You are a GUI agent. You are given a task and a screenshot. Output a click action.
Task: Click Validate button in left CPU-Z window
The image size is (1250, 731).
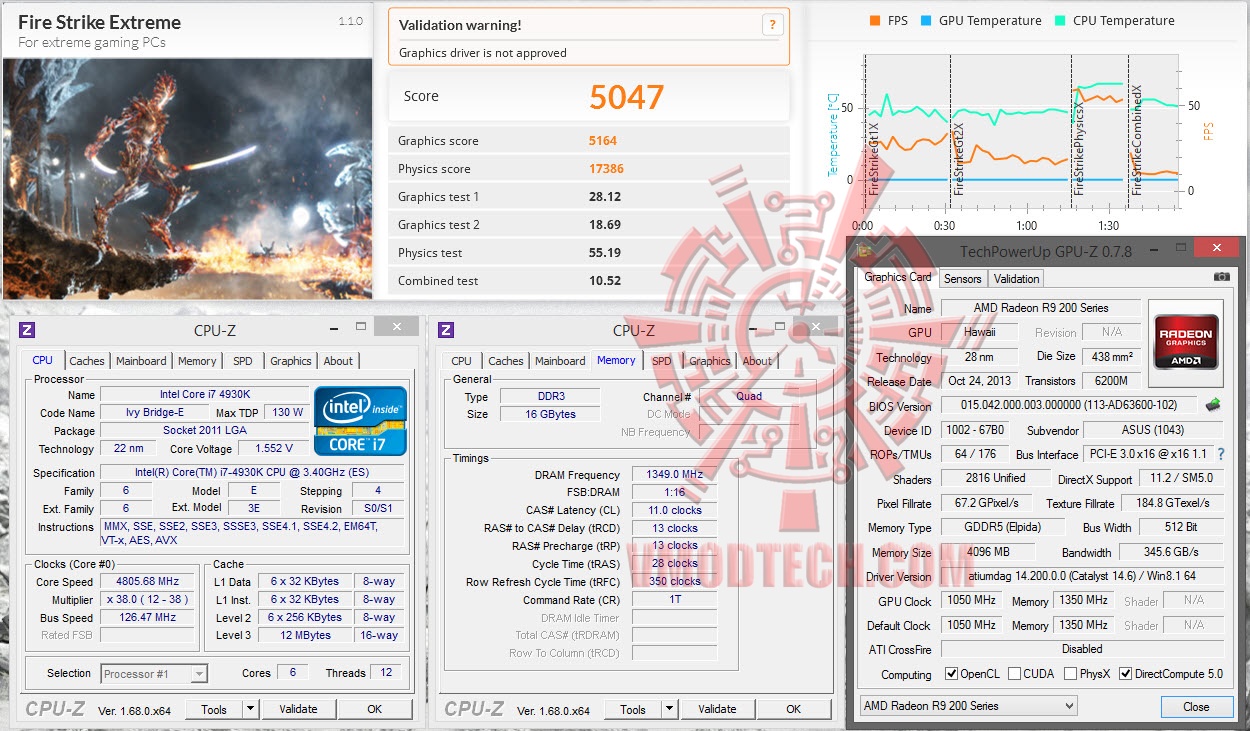(x=298, y=710)
